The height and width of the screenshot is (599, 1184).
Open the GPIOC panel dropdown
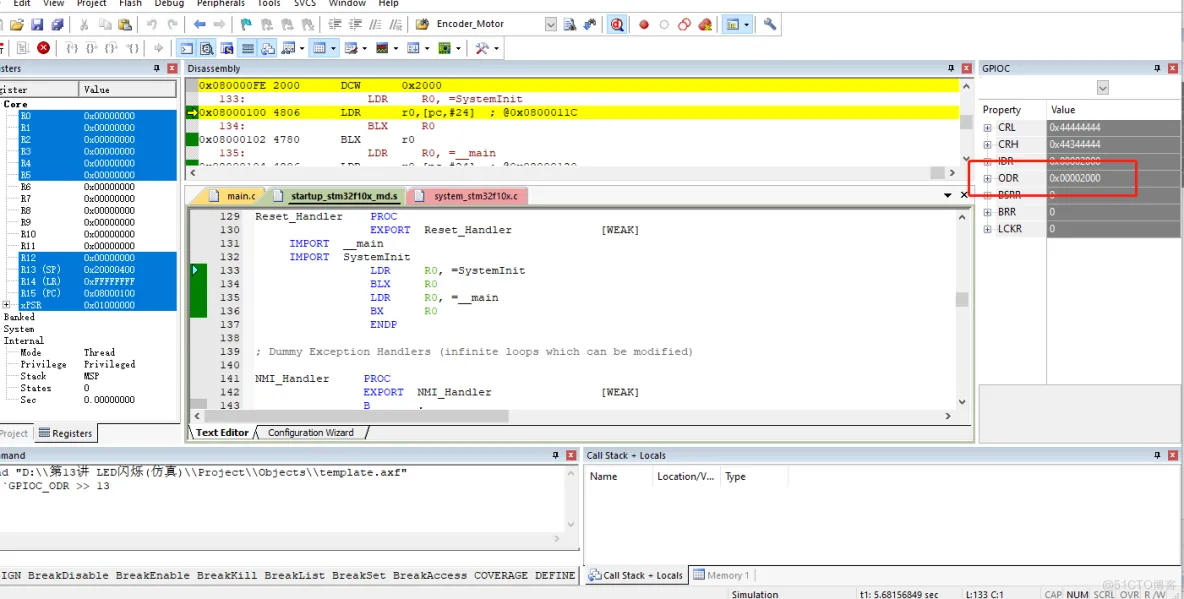(1102, 88)
